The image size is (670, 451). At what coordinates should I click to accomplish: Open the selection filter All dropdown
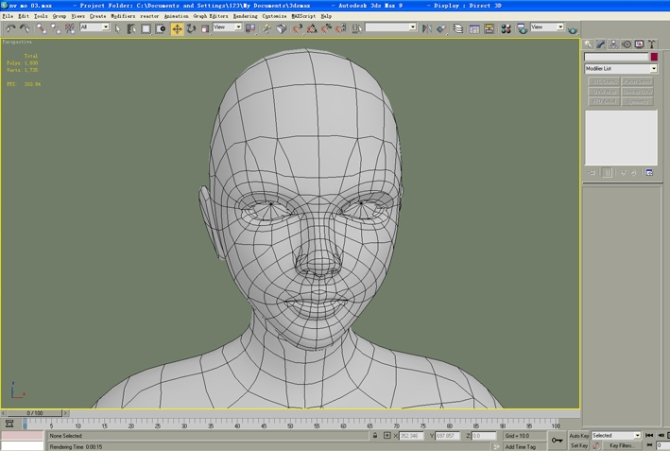click(x=94, y=27)
